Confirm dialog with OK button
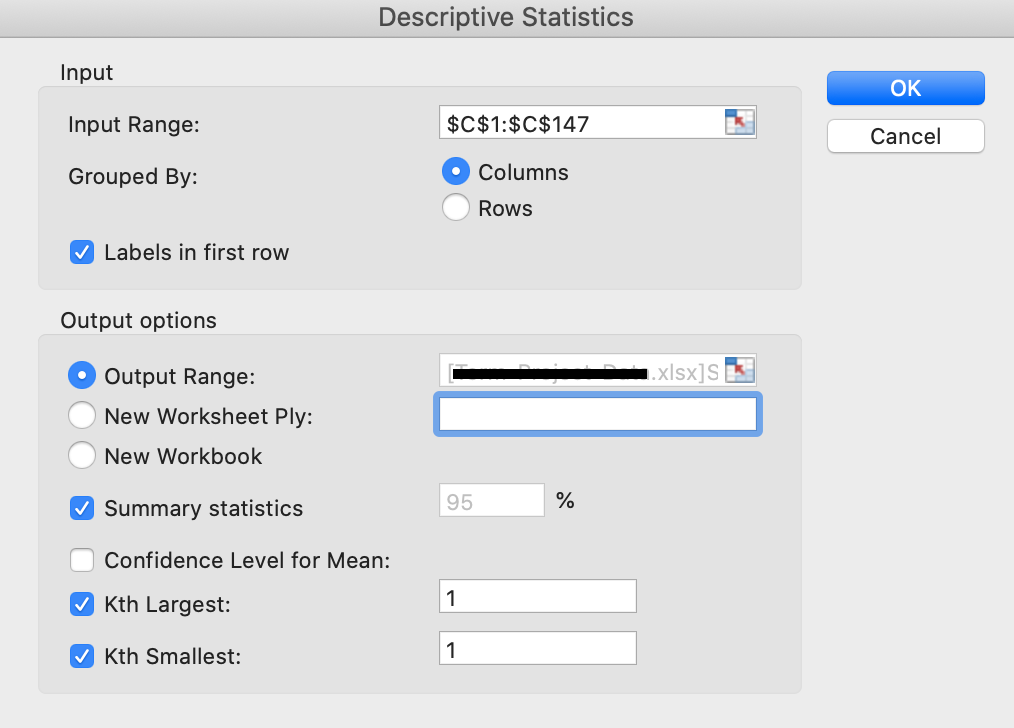1014x728 pixels. coord(905,88)
